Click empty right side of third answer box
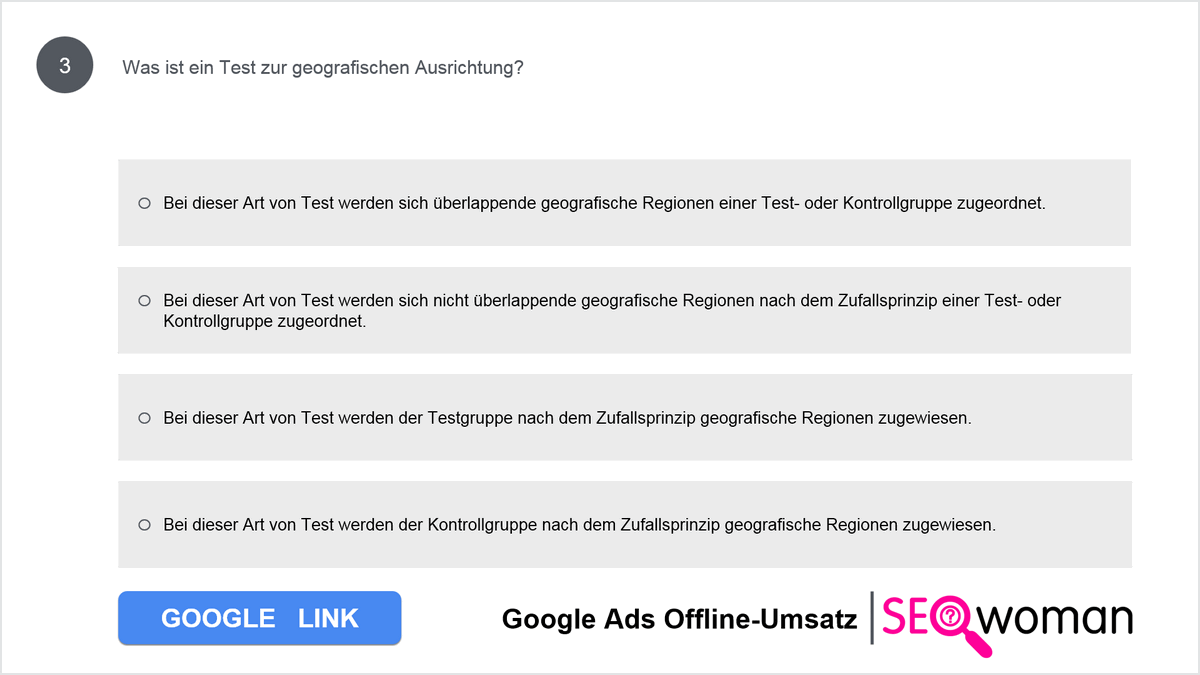Image resolution: width=1200 pixels, height=675 pixels. [x=1050, y=418]
